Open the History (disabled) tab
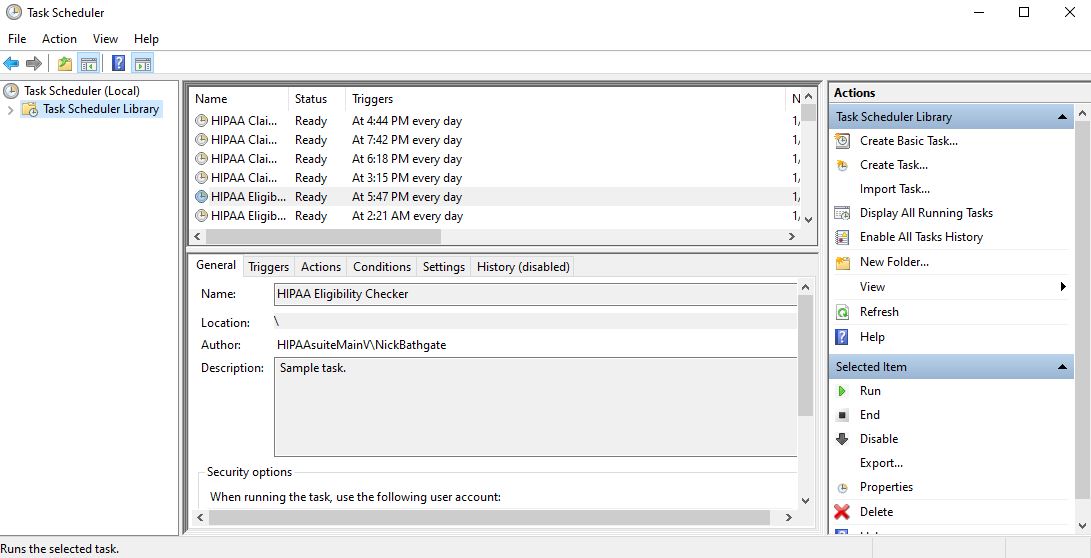 click(x=523, y=267)
